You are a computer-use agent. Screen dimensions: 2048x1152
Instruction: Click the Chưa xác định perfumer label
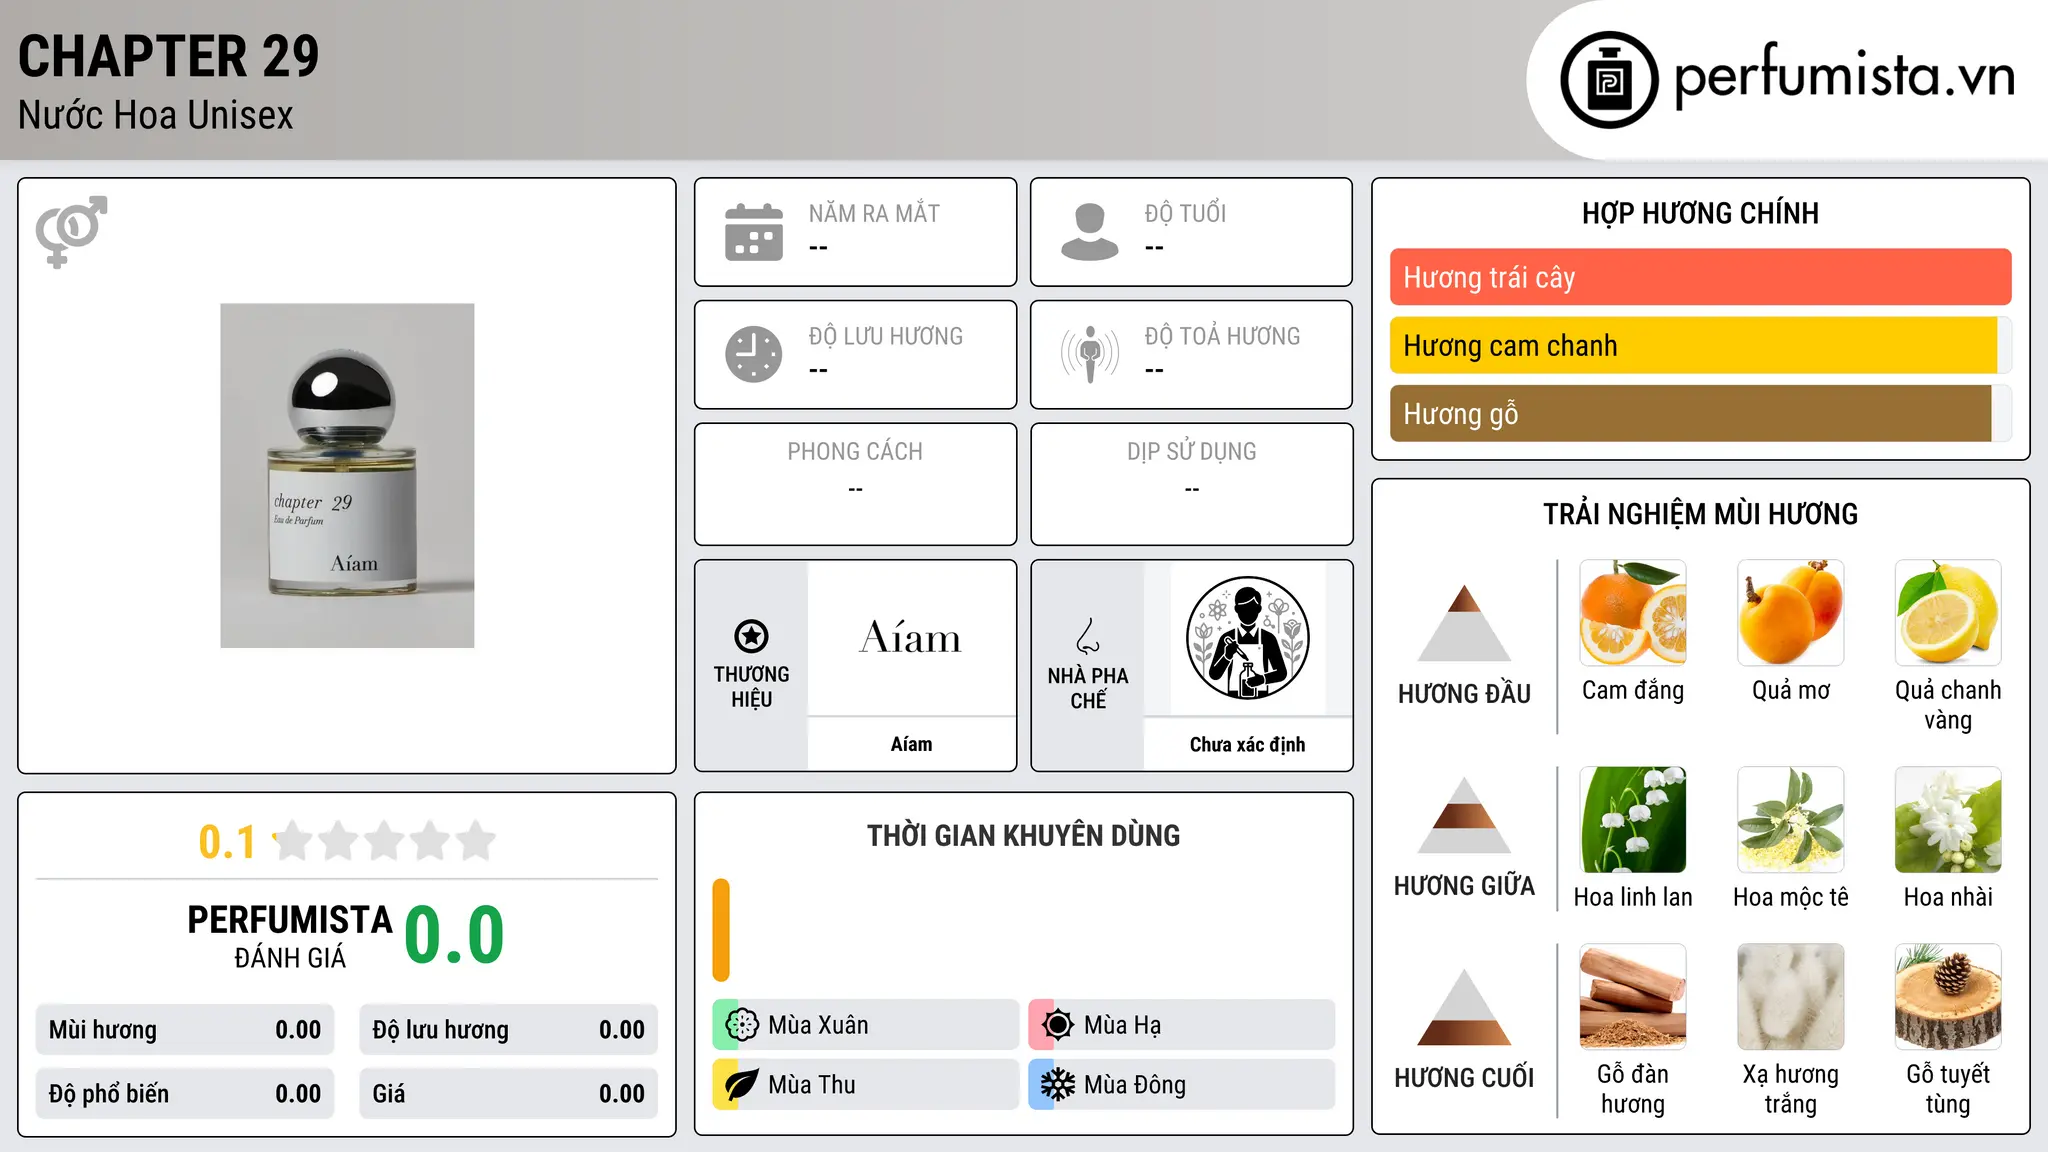[1247, 744]
